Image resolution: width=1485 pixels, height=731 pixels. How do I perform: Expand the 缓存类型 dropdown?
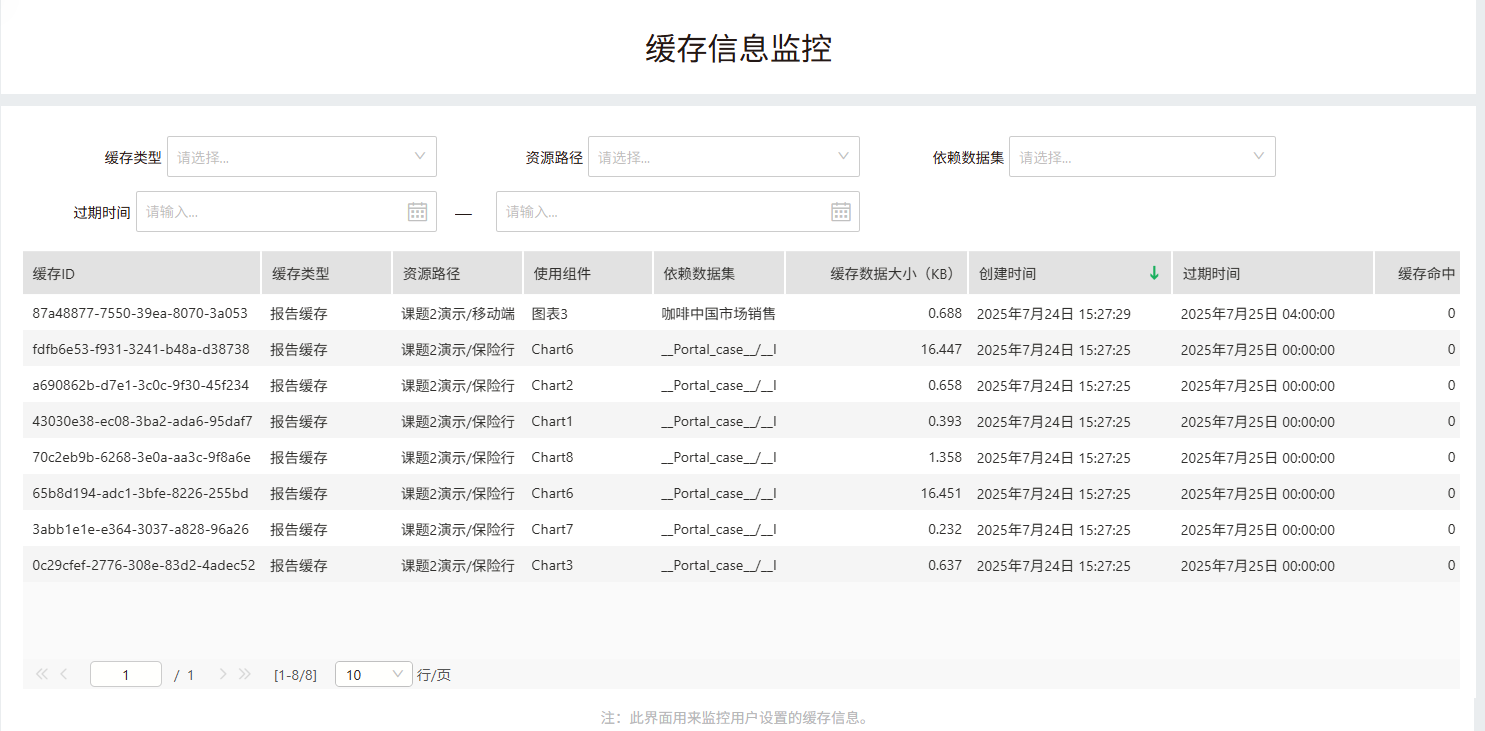[301, 157]
